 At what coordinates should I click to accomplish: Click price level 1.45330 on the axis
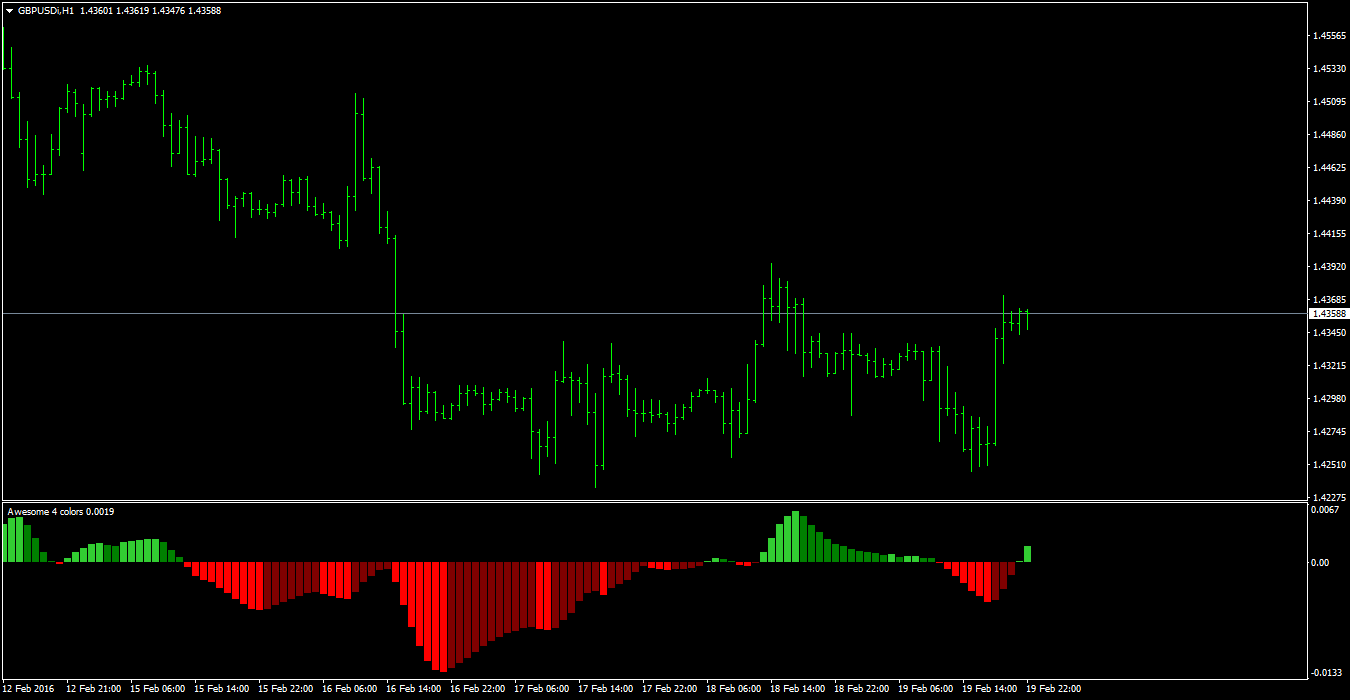1329,69
